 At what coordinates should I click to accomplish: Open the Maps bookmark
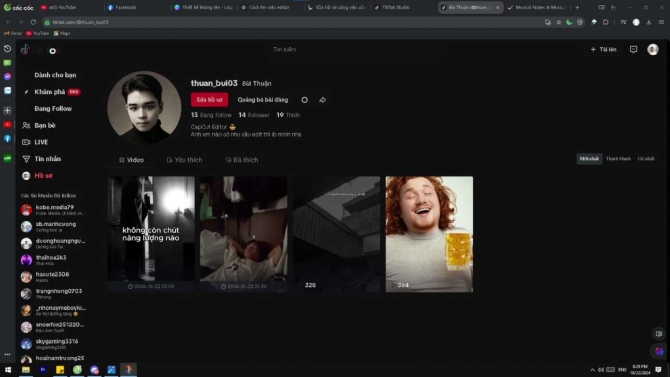62,33
